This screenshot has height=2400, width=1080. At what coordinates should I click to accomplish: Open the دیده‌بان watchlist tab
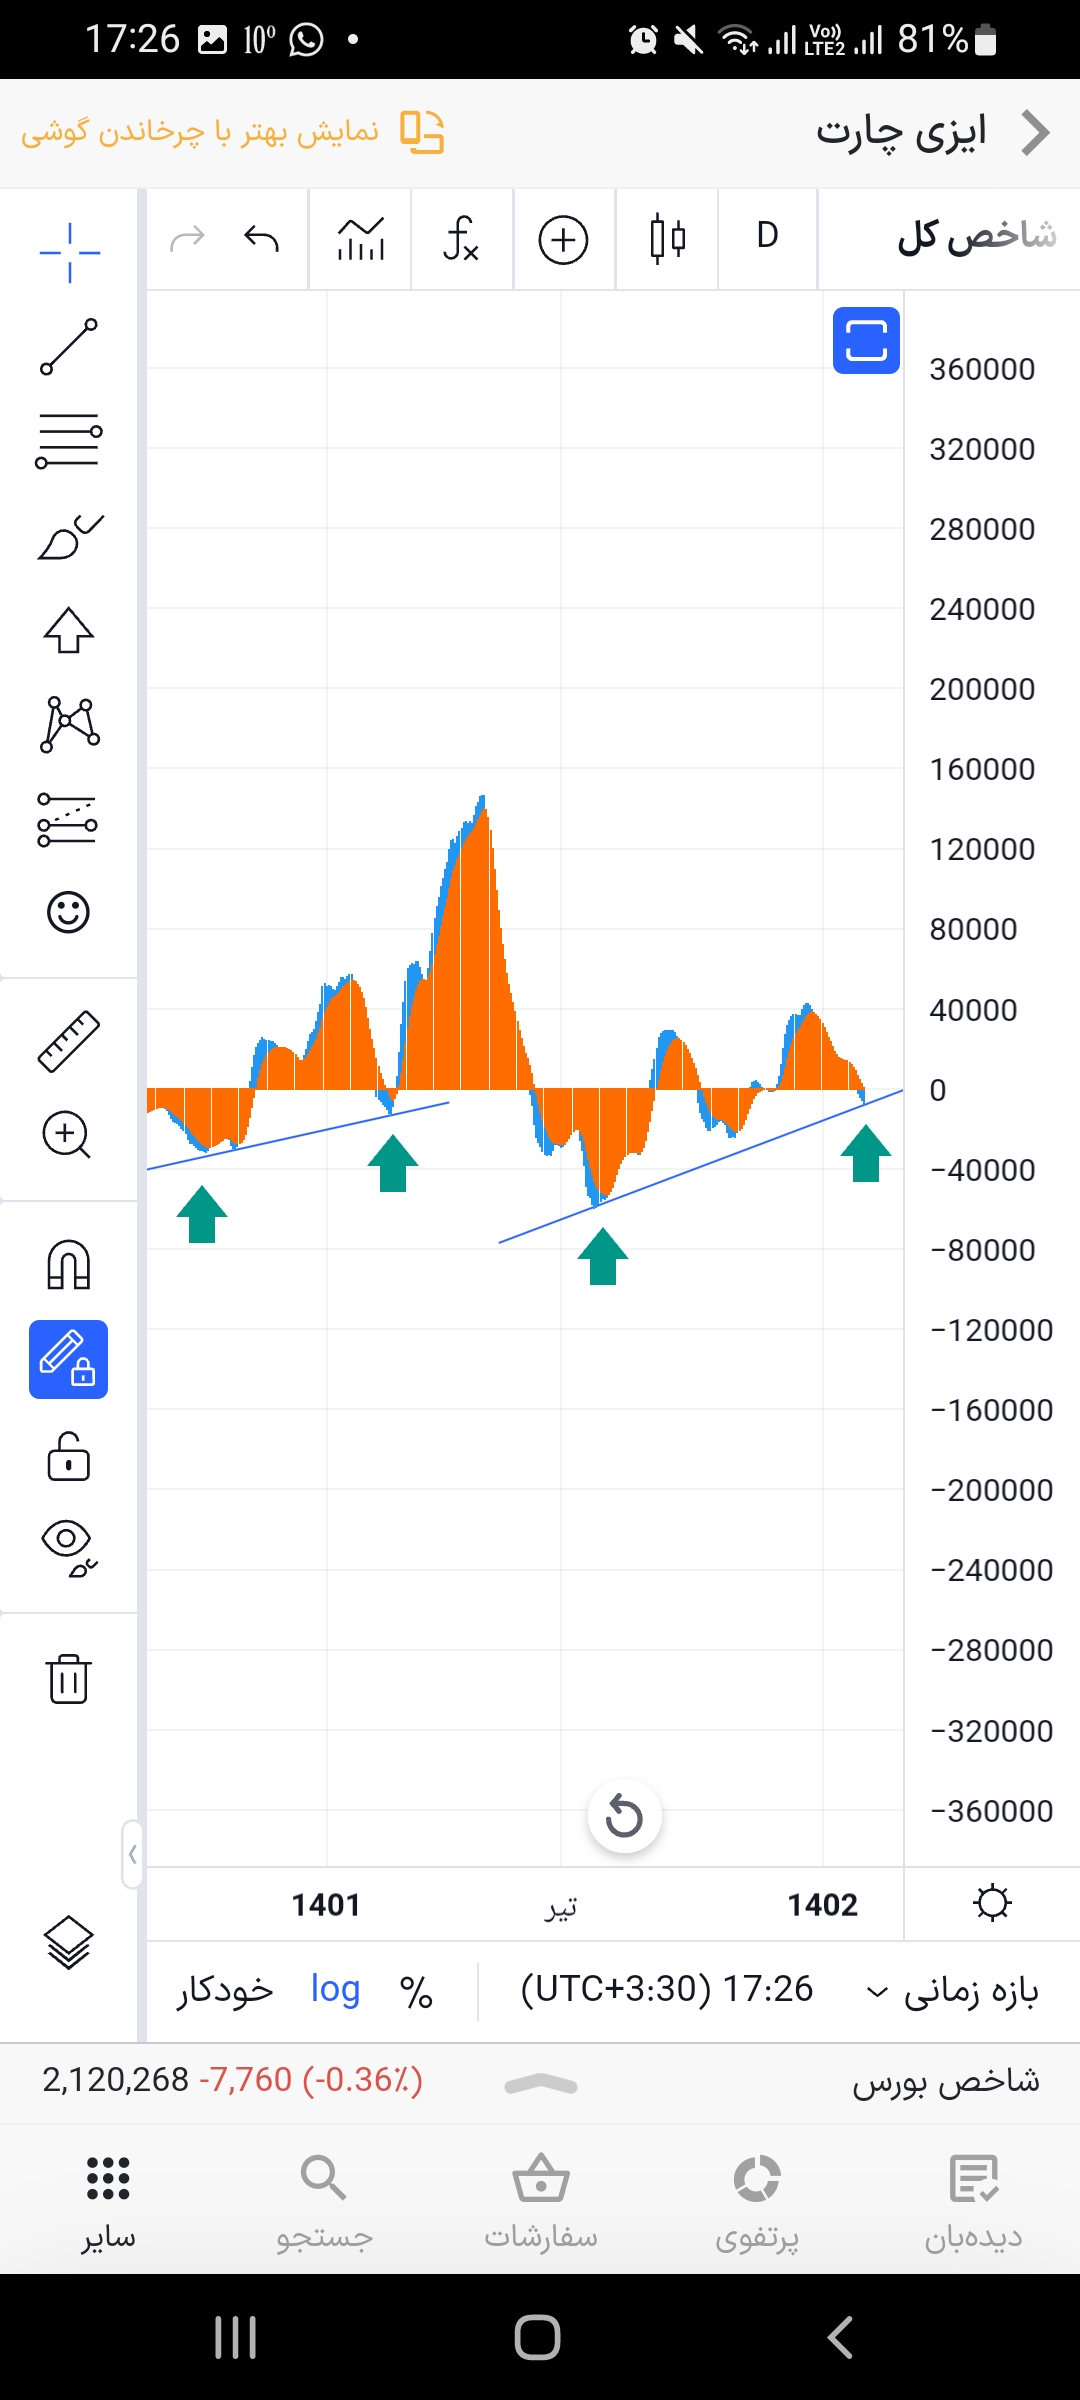click(x=973, y=2203)
